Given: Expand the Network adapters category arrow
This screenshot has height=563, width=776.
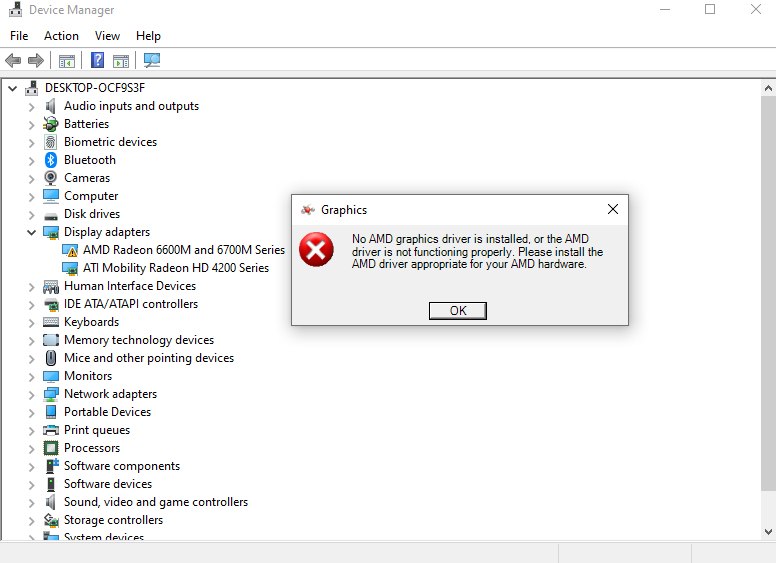Looking at the screenshot, I should click(x=31, y=395).
